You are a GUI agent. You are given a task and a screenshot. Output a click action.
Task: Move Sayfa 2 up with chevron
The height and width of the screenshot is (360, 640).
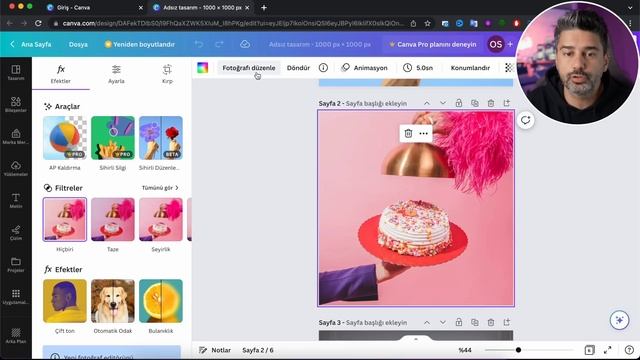(427, 103)
